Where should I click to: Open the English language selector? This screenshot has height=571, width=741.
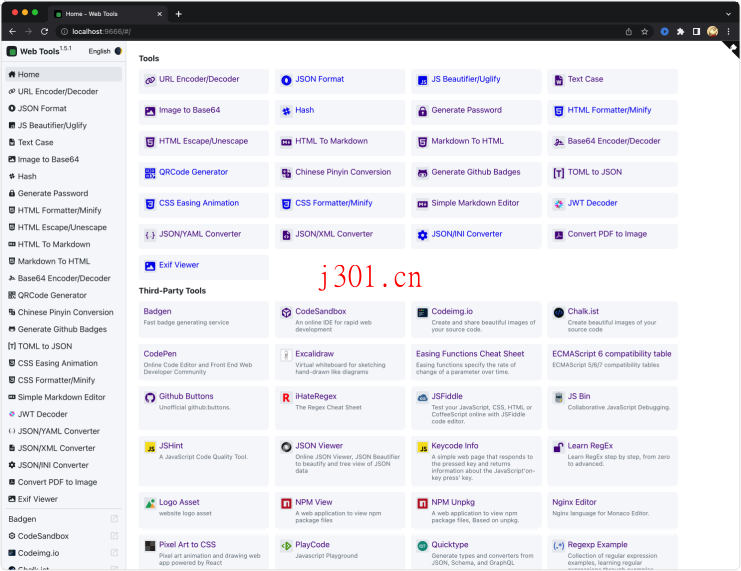[99, 51]
